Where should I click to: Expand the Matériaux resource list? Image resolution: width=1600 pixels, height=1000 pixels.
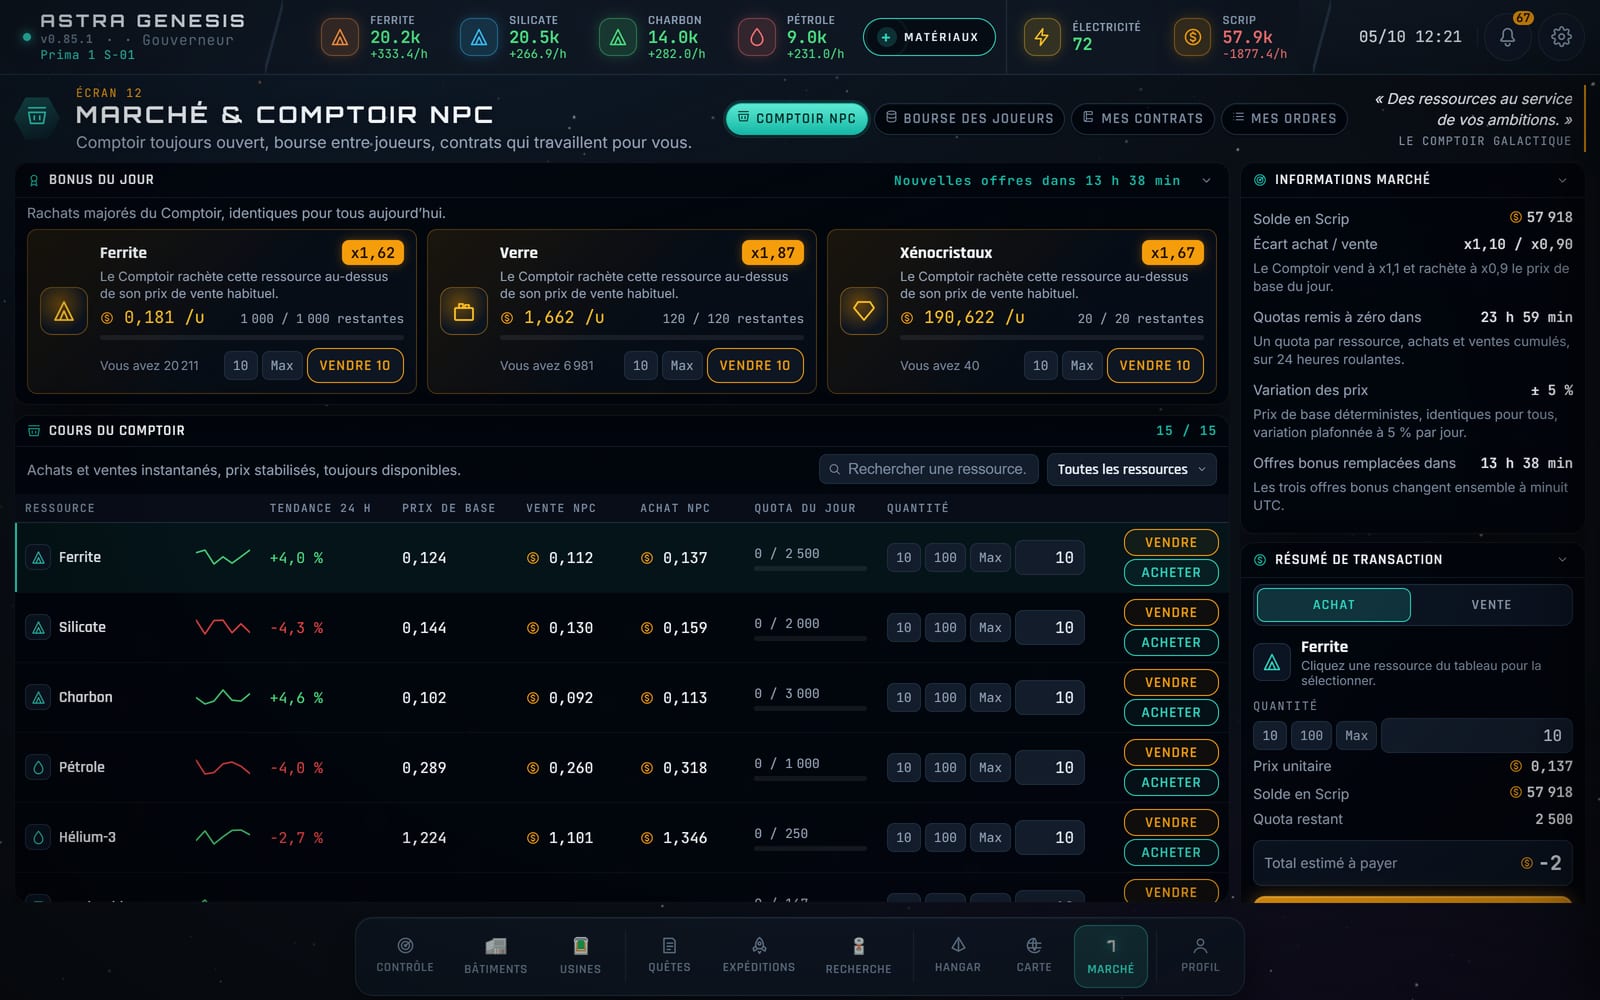pos(929,37)
